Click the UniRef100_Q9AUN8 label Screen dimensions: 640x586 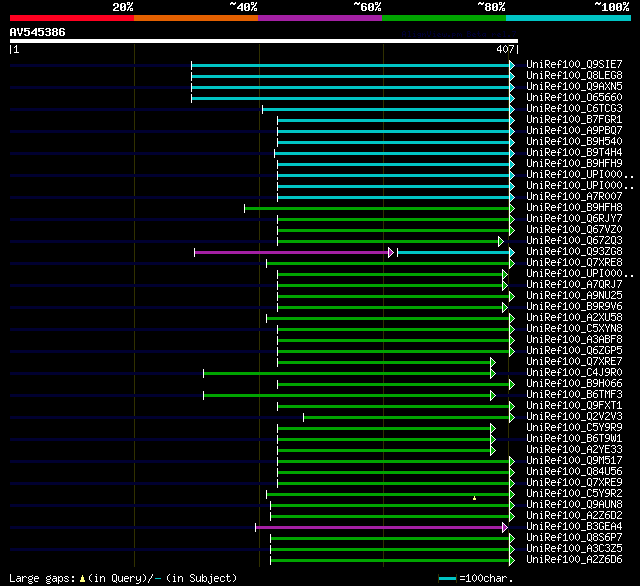[x=574, y=505]
